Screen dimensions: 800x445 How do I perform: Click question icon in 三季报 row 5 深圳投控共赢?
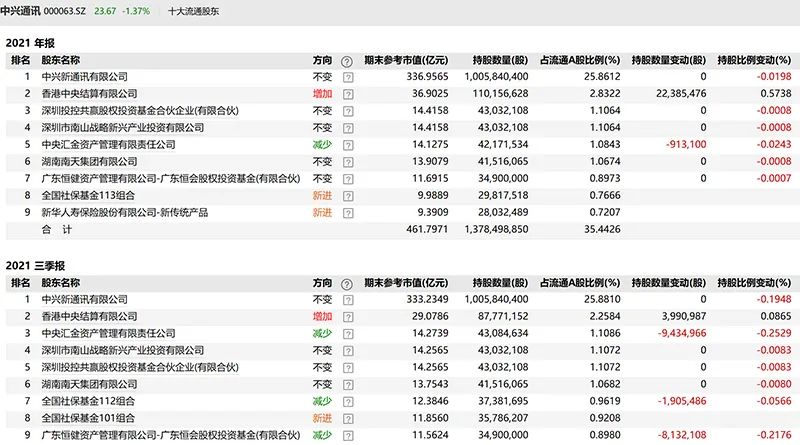(348, 368)
